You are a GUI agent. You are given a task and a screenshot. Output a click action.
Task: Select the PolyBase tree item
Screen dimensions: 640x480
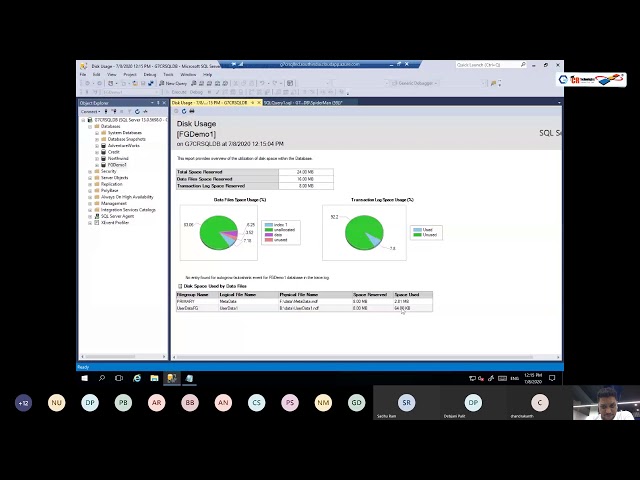tap(109, 191)
